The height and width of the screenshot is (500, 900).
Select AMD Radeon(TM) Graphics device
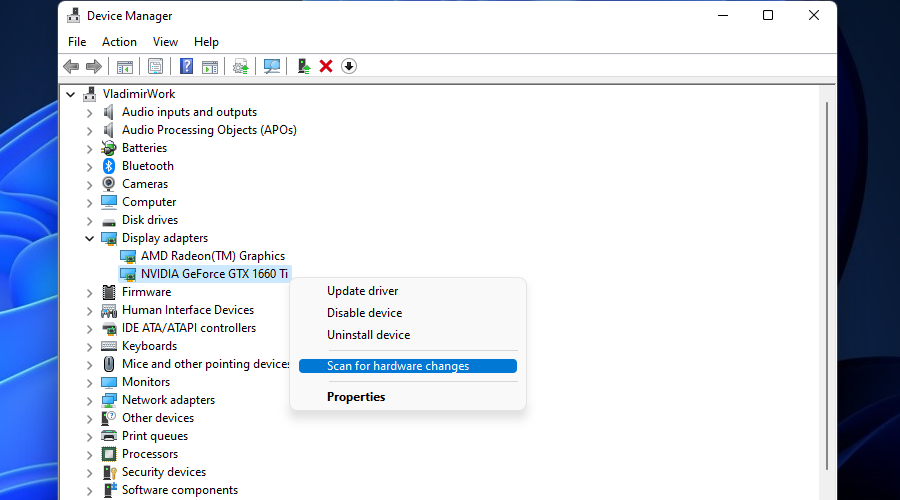(x=213, y=256)
